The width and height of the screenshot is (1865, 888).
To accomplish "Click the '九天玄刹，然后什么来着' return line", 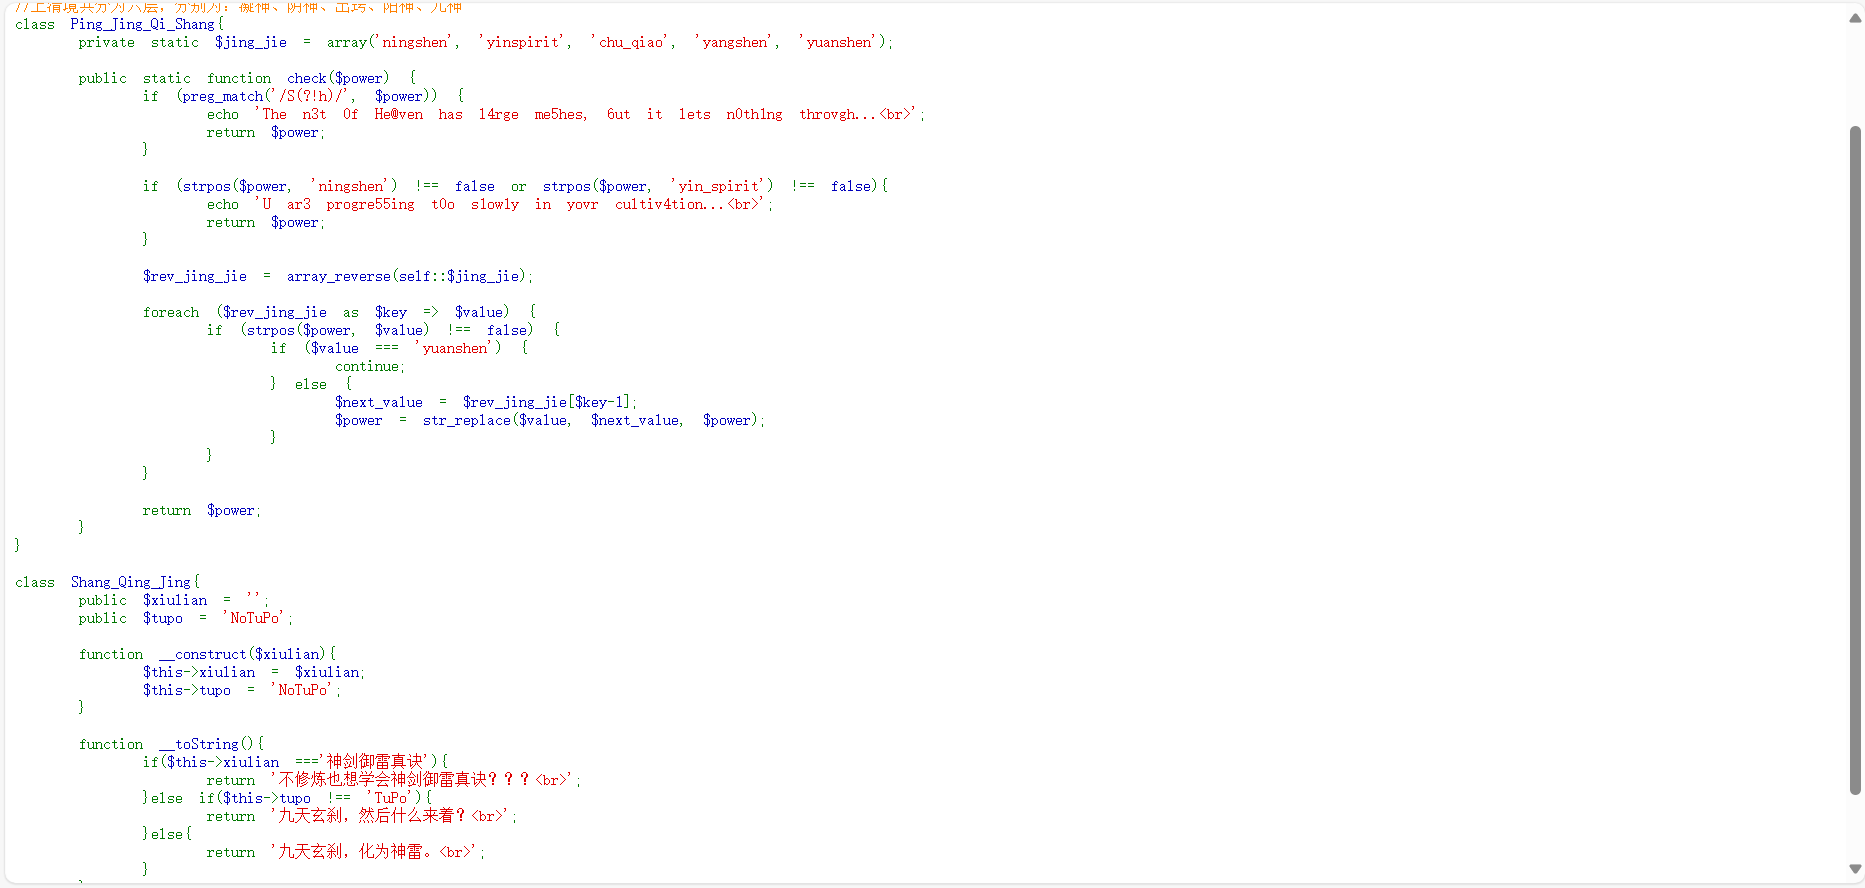I will click(x=362, y=816).
